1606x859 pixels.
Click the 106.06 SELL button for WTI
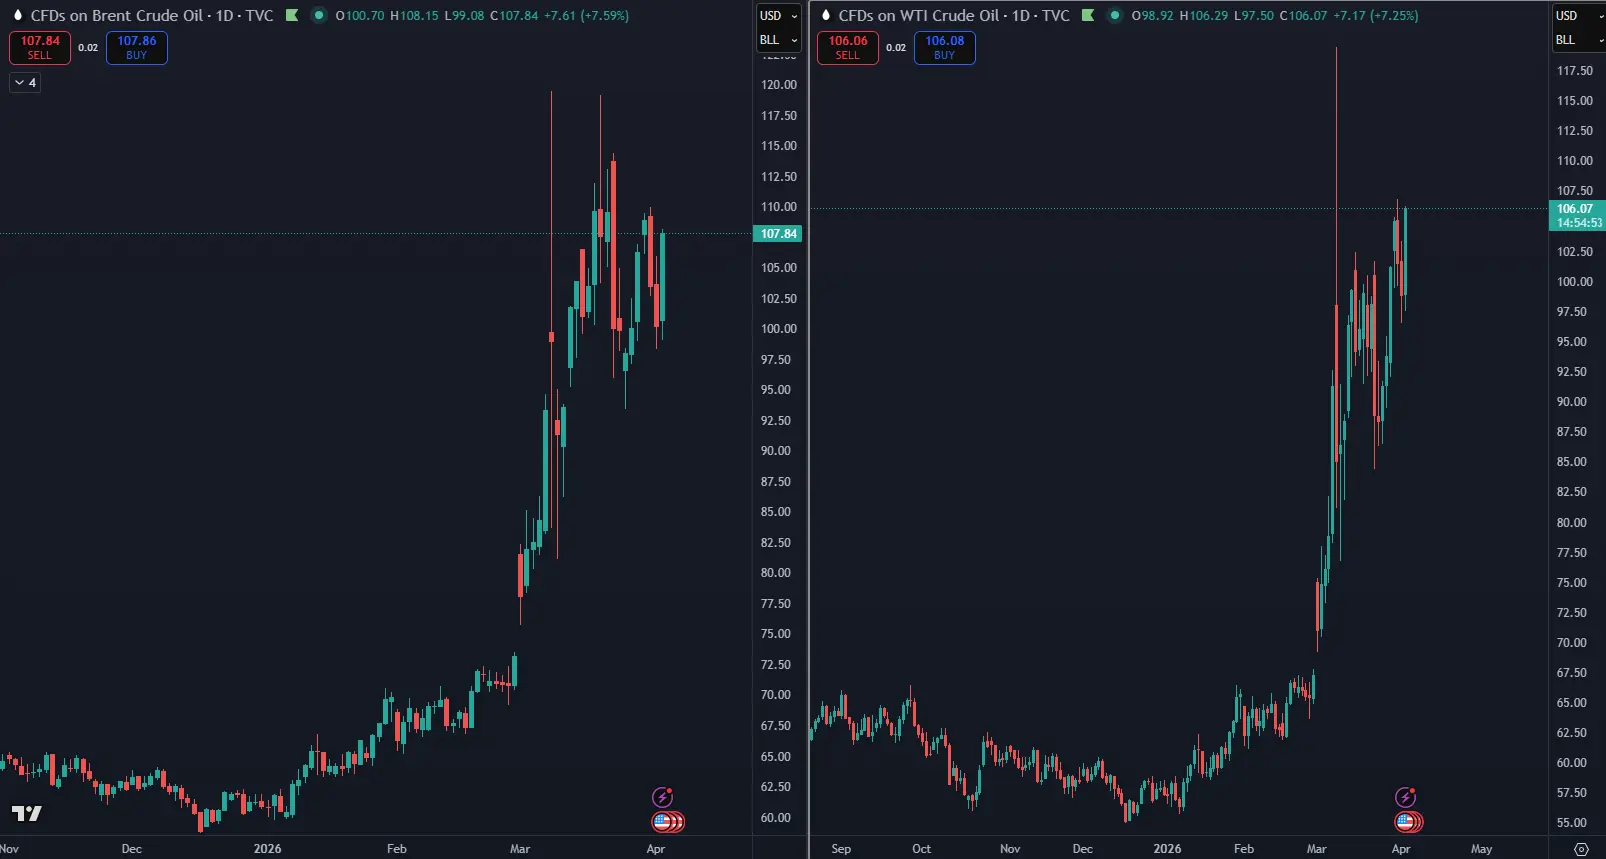(848, 48)
